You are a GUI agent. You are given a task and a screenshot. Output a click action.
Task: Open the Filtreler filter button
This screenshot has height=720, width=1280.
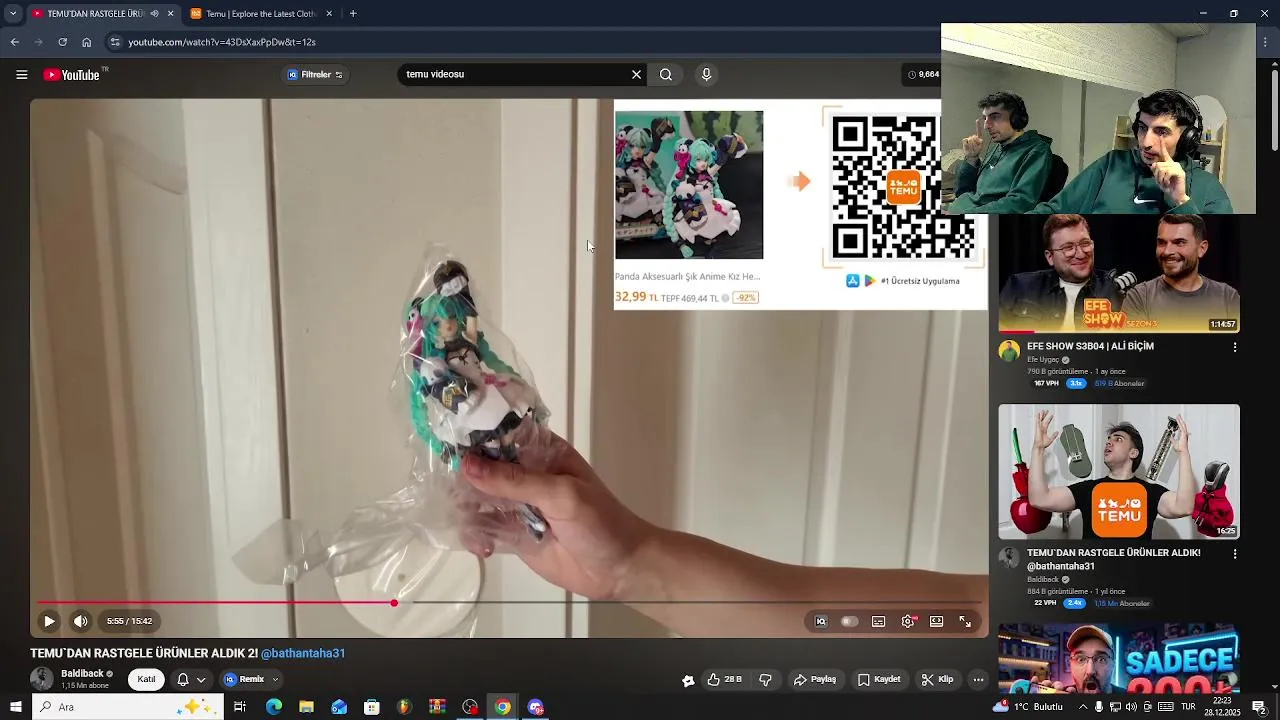(315, 75)
